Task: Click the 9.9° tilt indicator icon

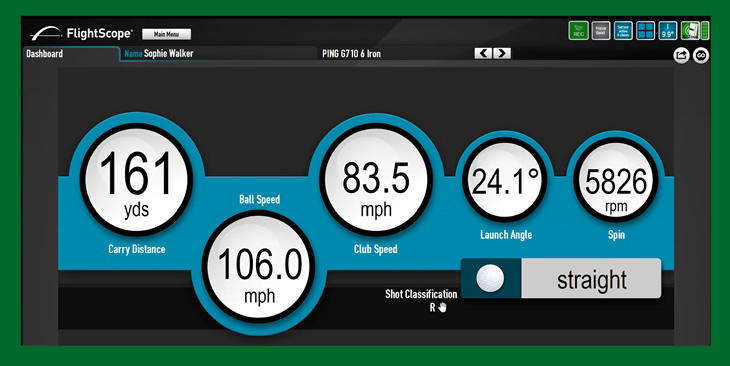Action: 668,31
